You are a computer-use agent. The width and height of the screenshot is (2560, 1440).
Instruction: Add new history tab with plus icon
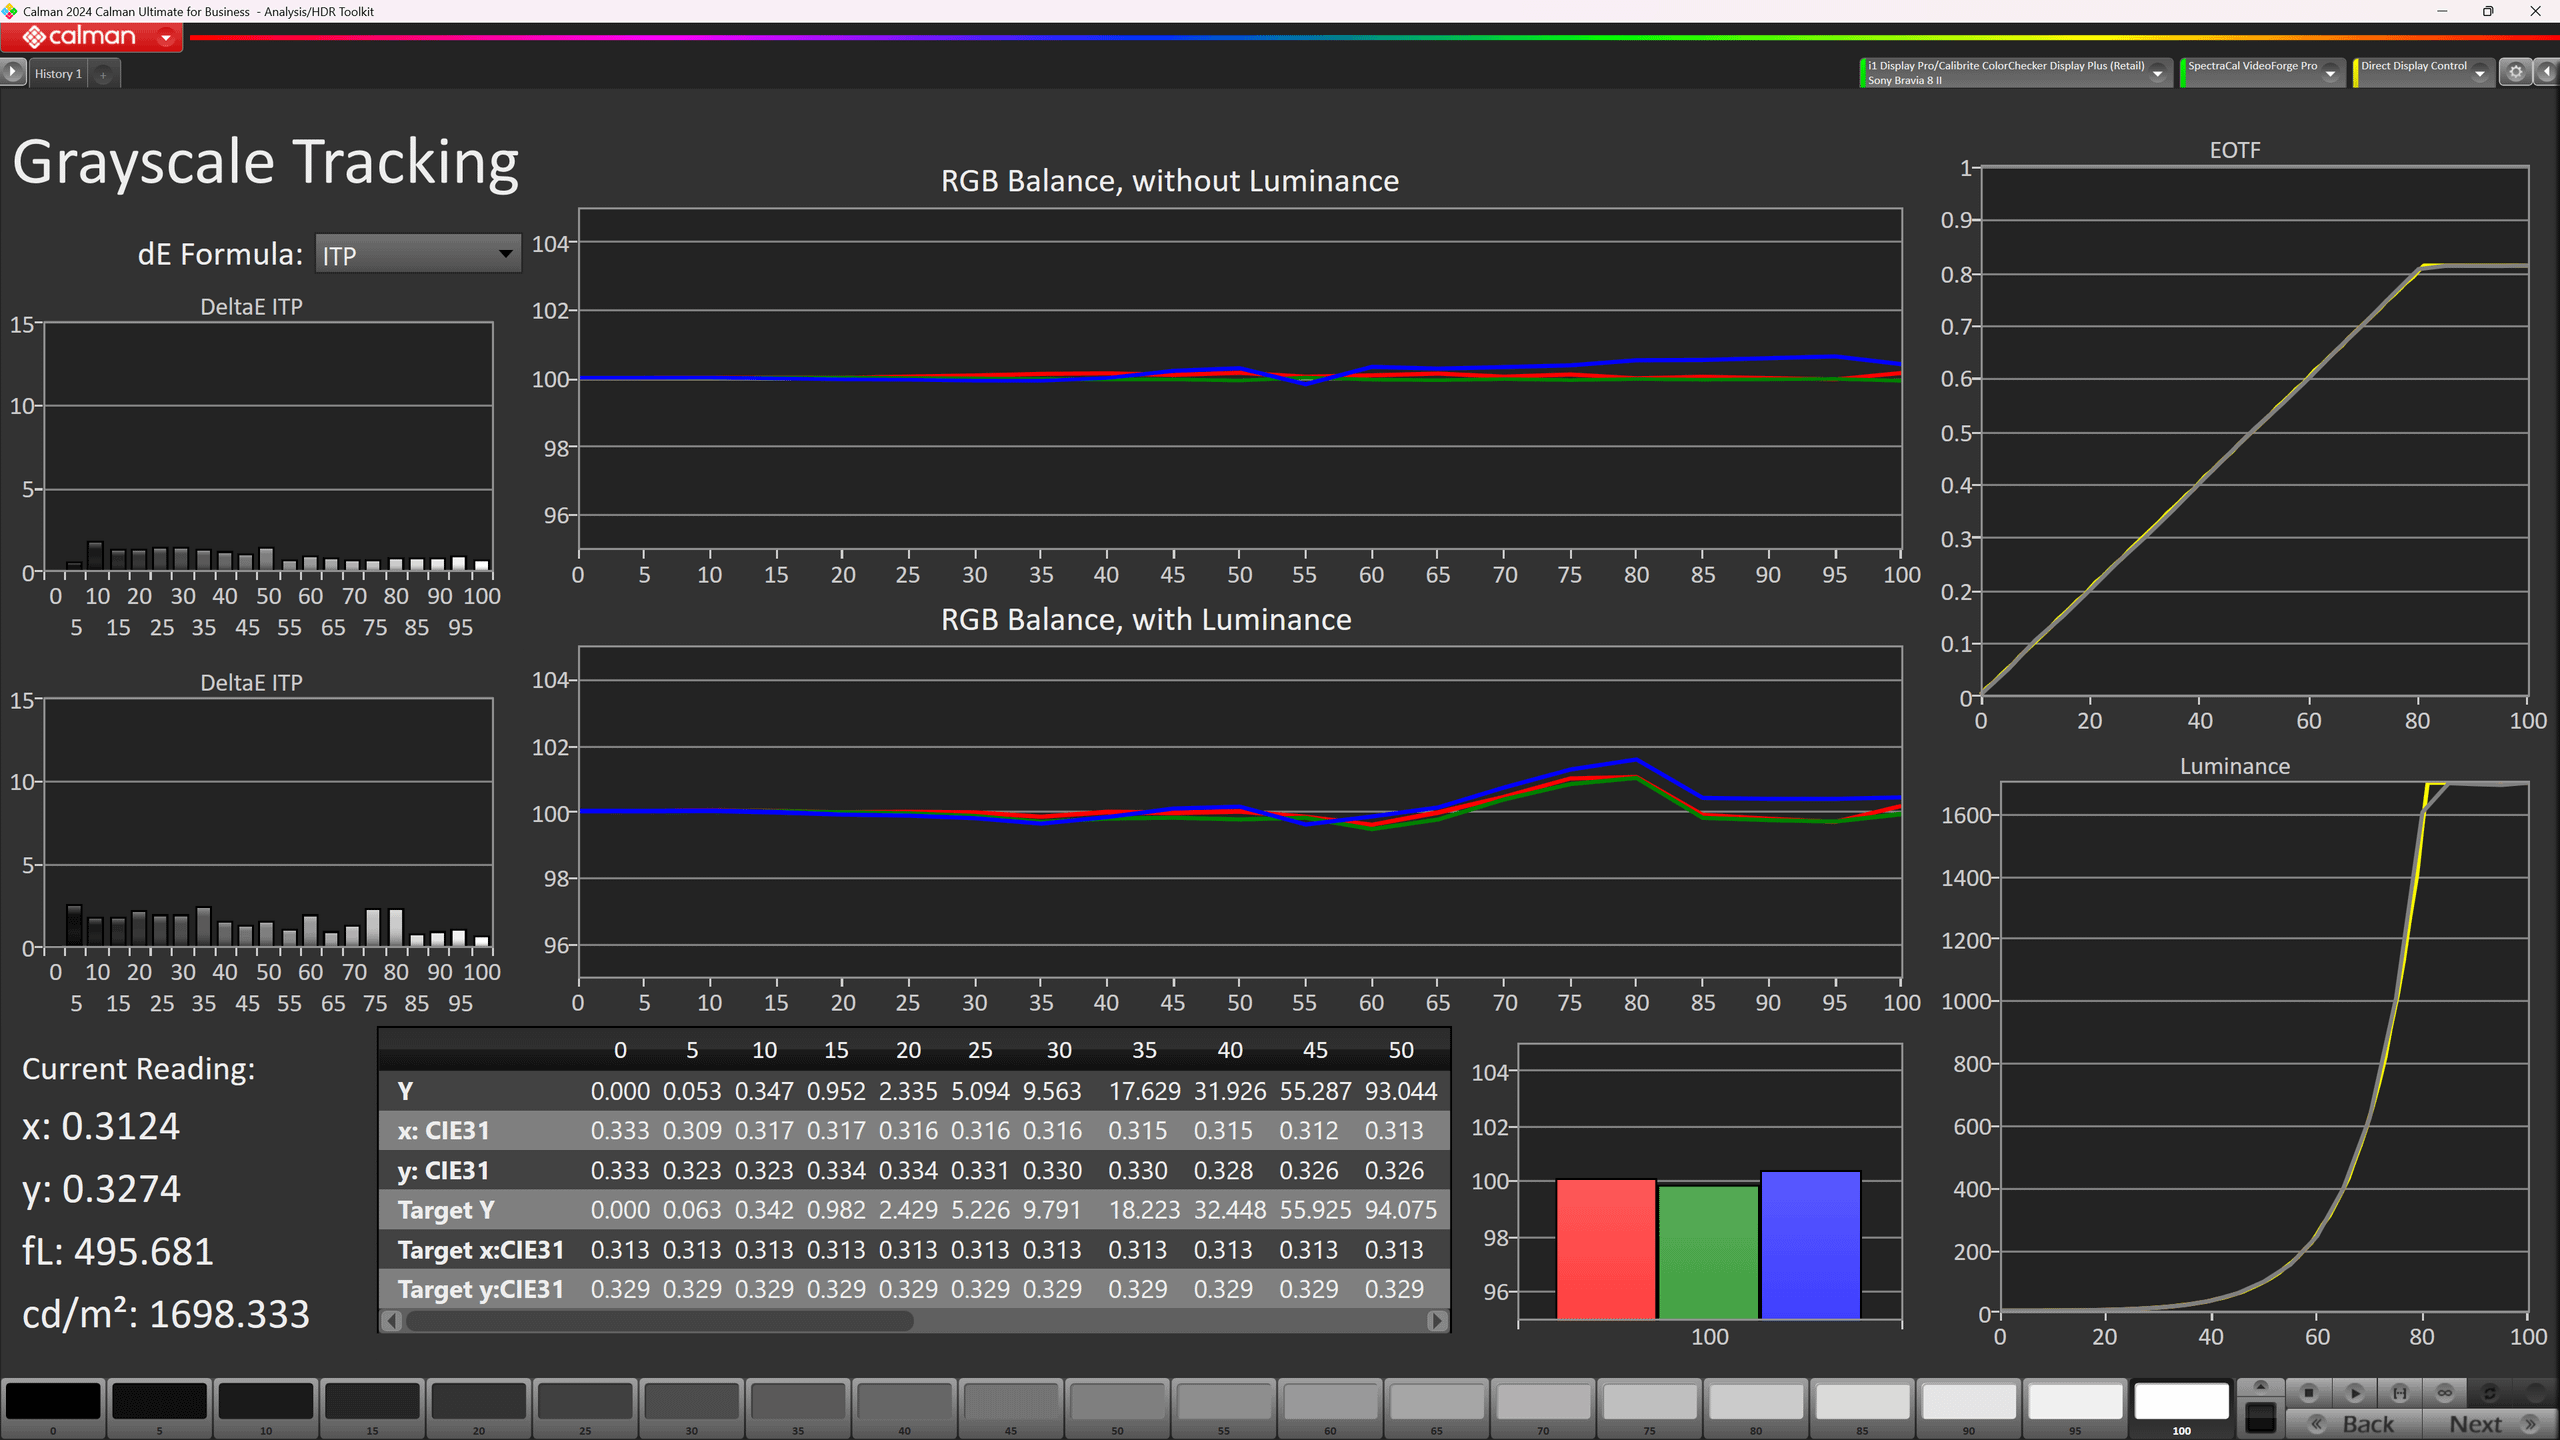(103, 74)
